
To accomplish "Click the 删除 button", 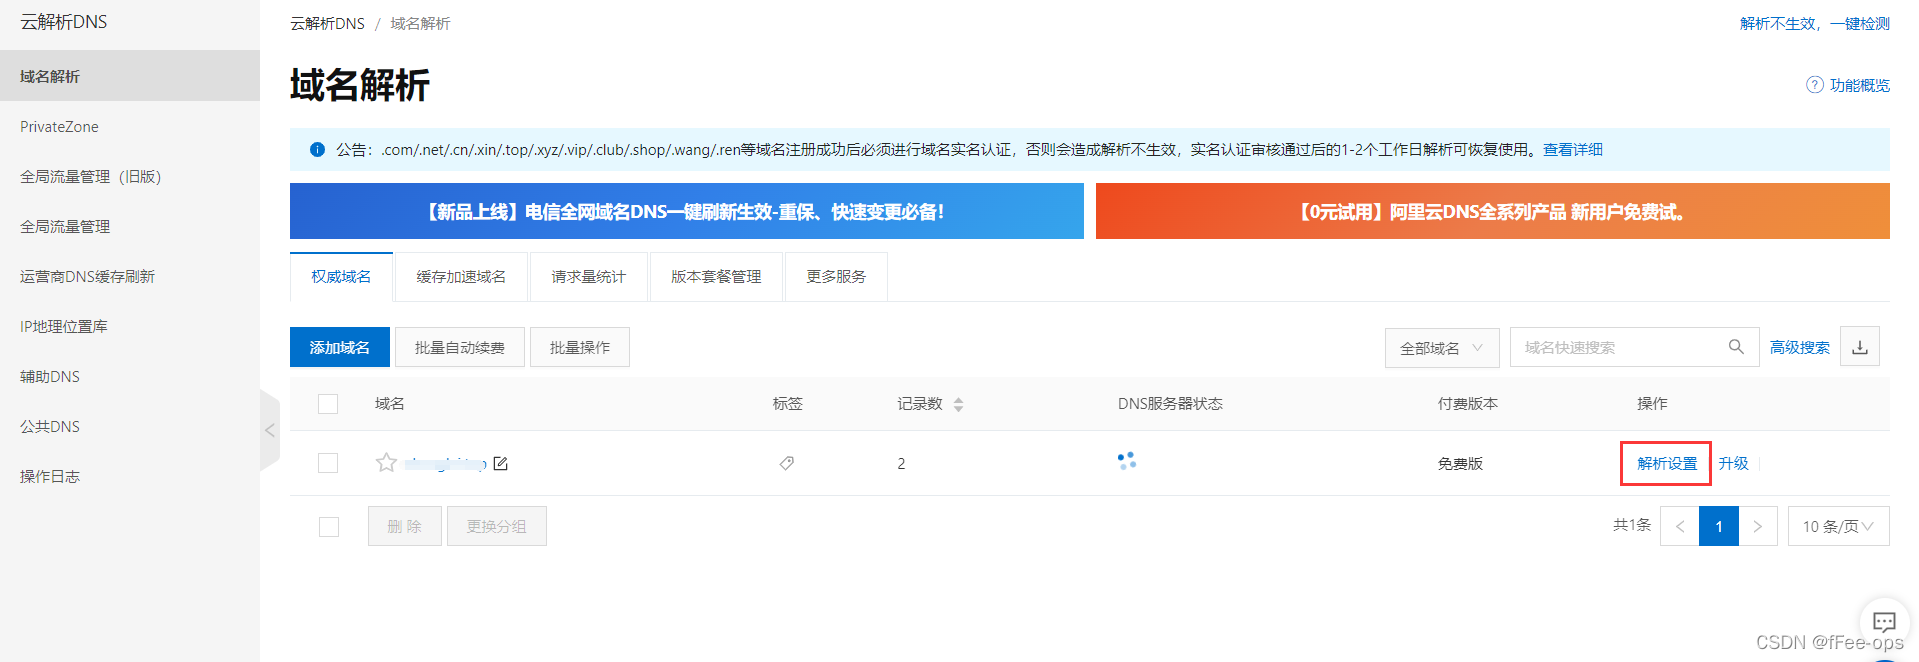I will click(x=404, y=526).
